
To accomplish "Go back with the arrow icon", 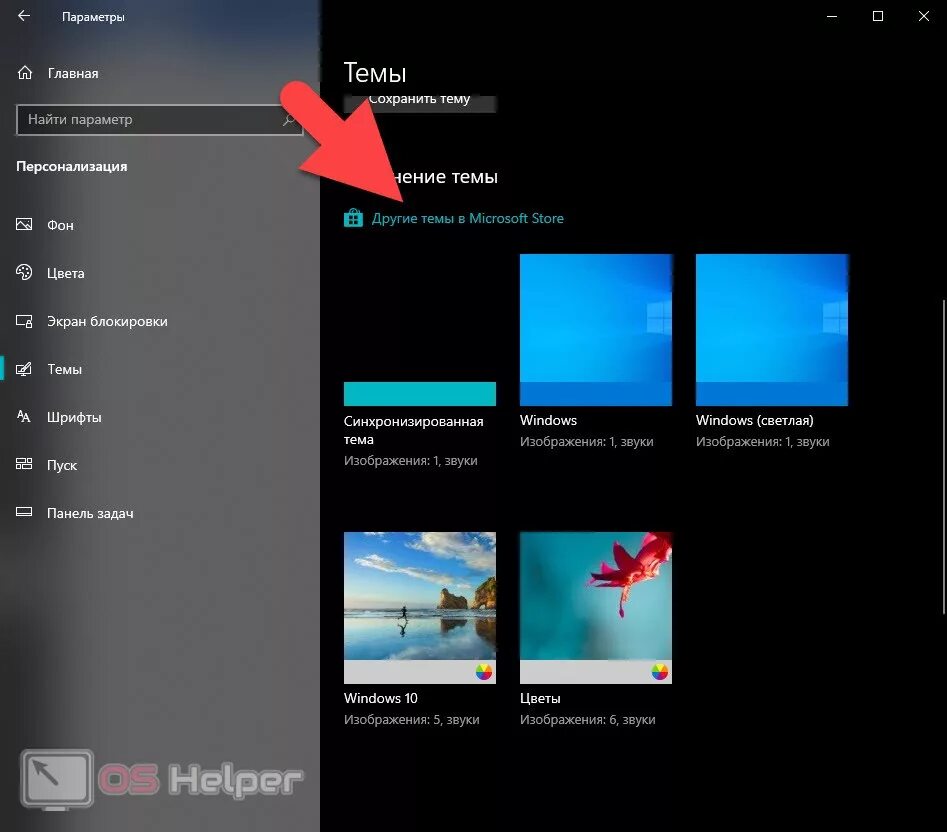I will click(x=24, y=16).
